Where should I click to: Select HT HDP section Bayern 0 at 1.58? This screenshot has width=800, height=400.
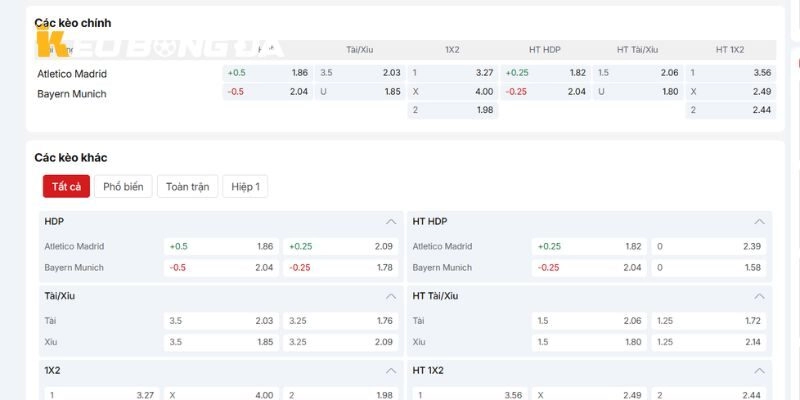[709, 268]
